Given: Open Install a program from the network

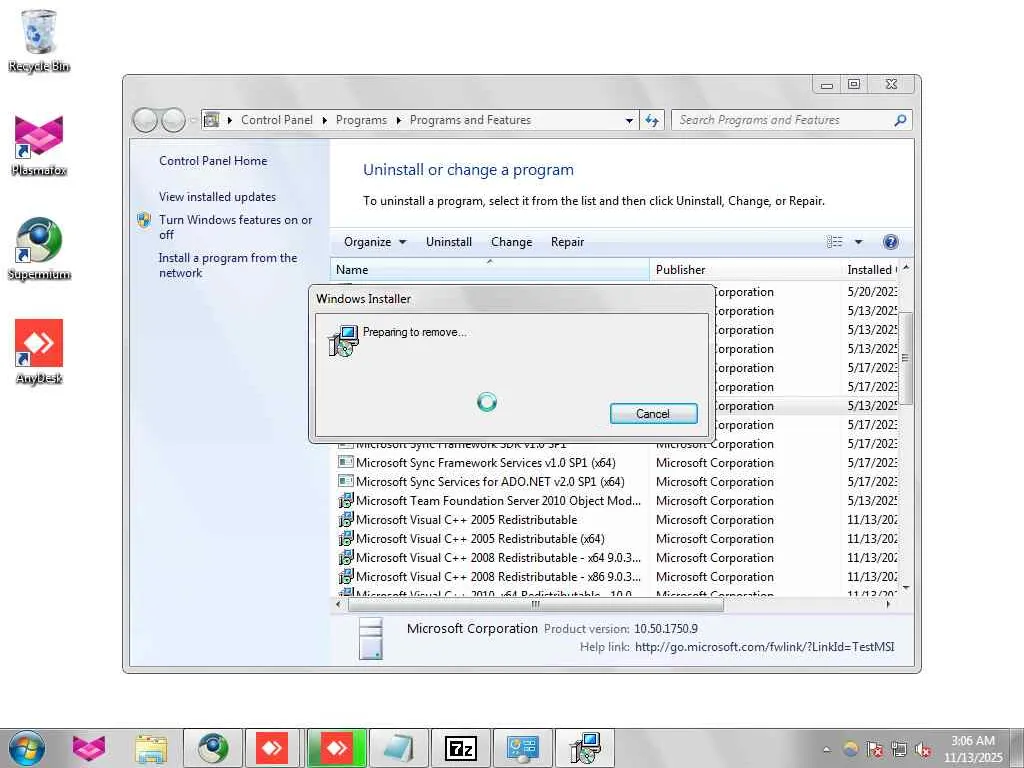Looking at the screenshot, I should (228, 265).
